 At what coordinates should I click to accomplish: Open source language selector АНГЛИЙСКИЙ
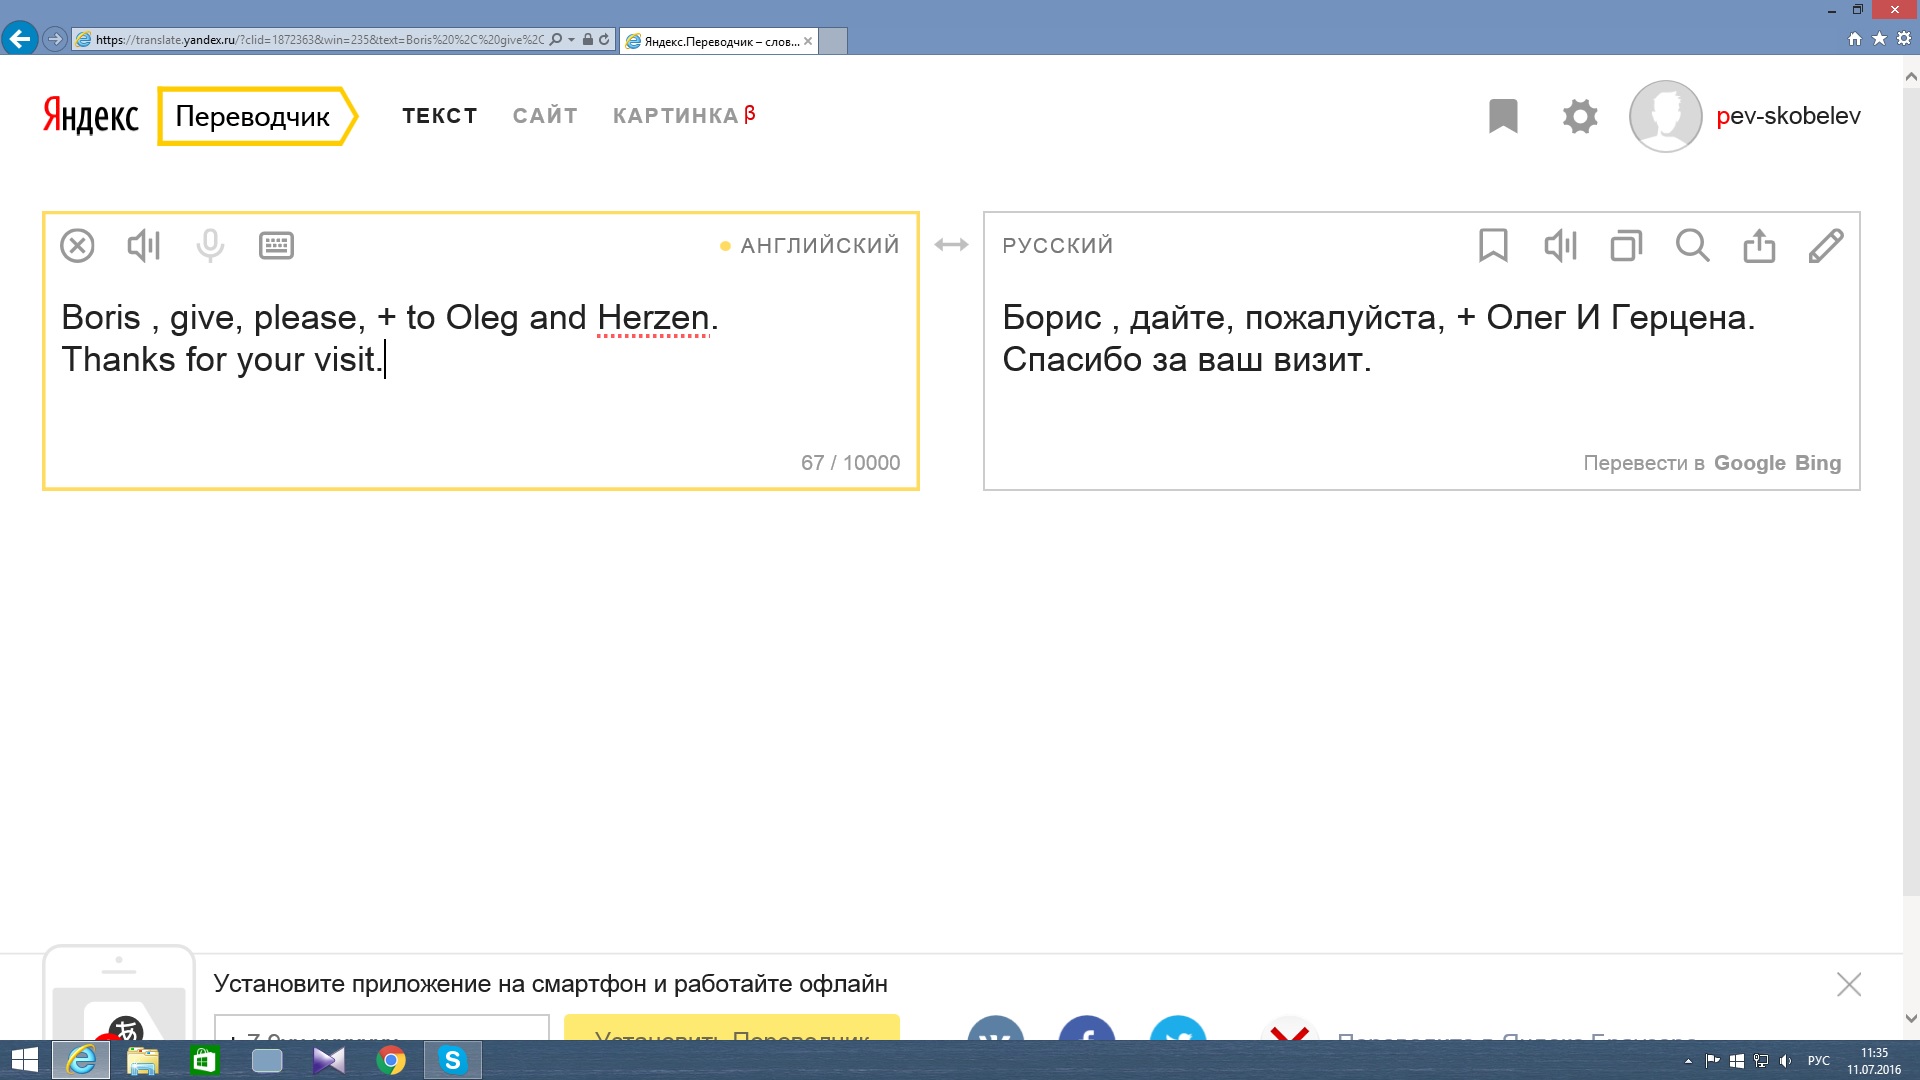(x=819, y=245)
